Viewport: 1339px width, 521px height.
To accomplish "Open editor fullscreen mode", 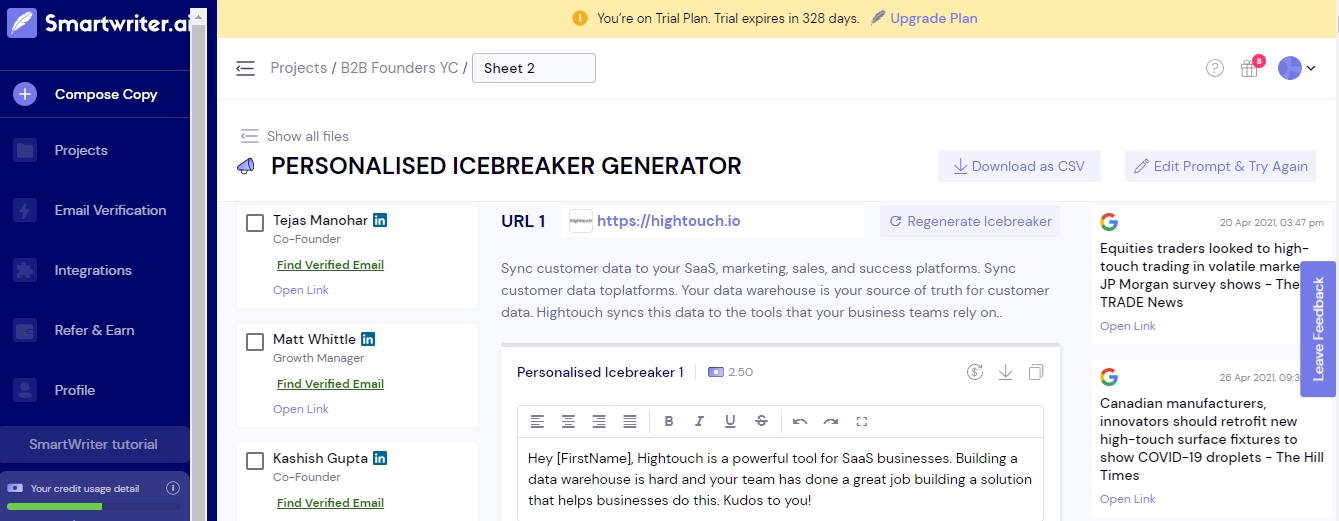I will (x=862, y=421).
